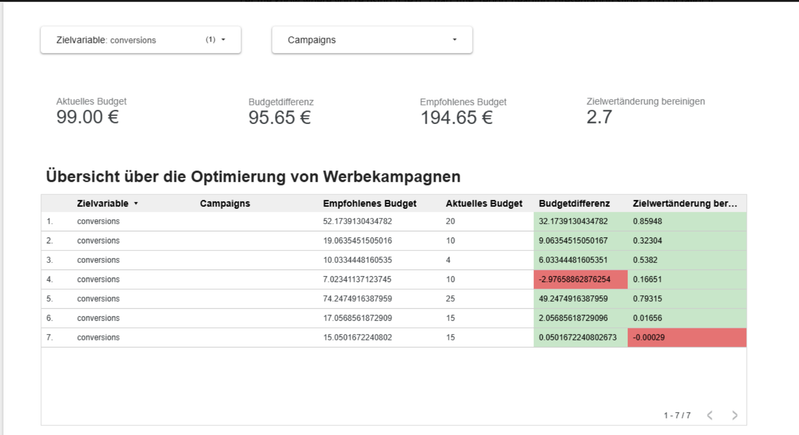This screenshot has width=799, height=435.
Task: Select the truncated Zielwertänderung ber... column header
Action: coord(686,203)
